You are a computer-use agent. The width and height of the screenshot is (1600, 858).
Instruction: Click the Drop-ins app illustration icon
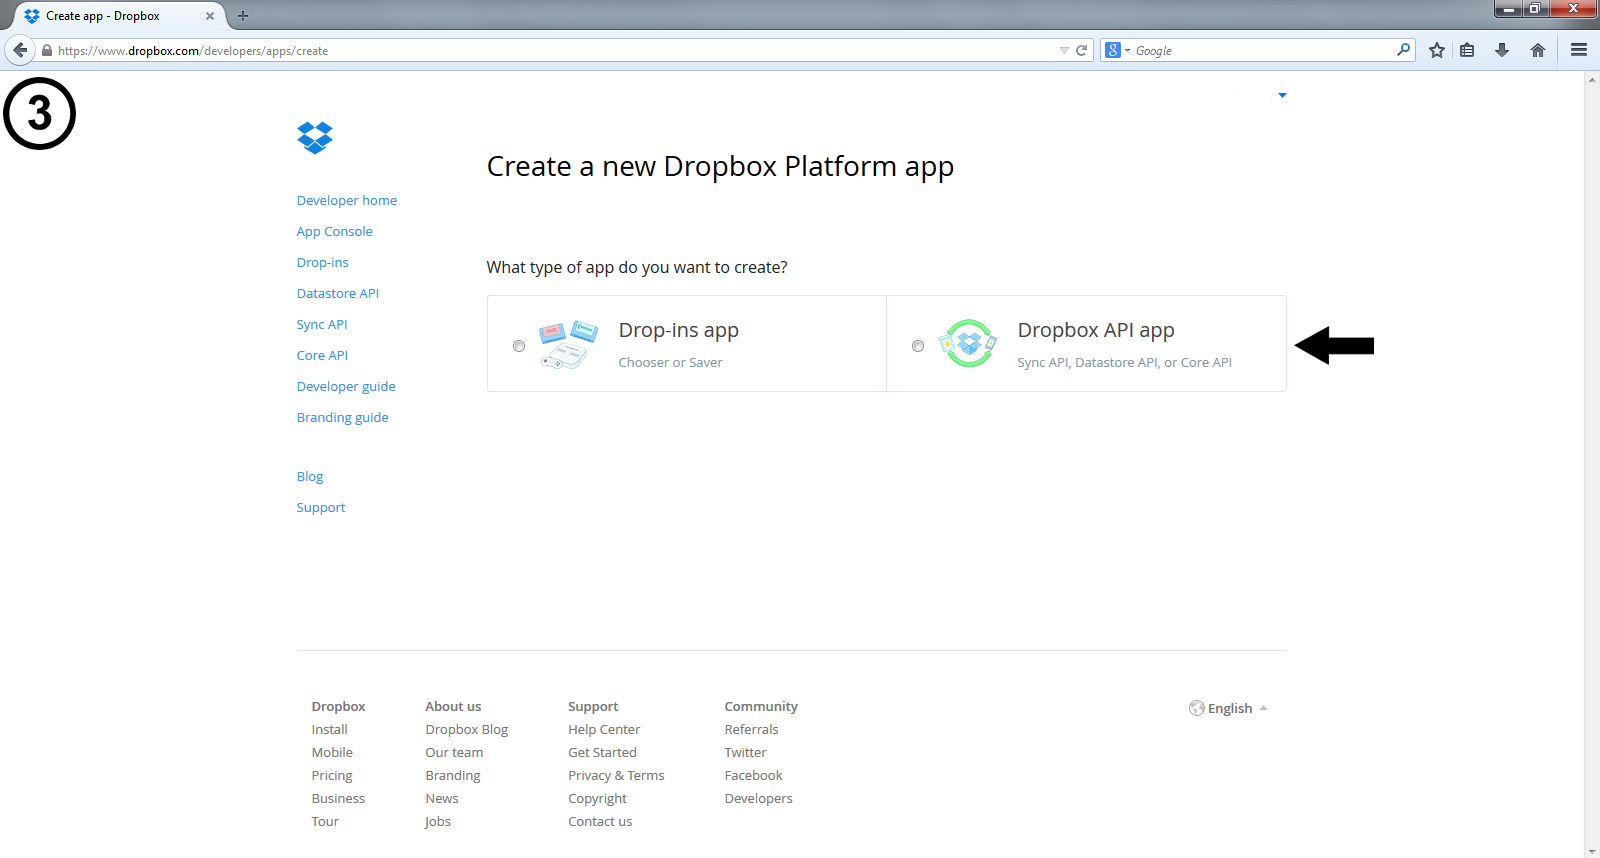point(568,345)
